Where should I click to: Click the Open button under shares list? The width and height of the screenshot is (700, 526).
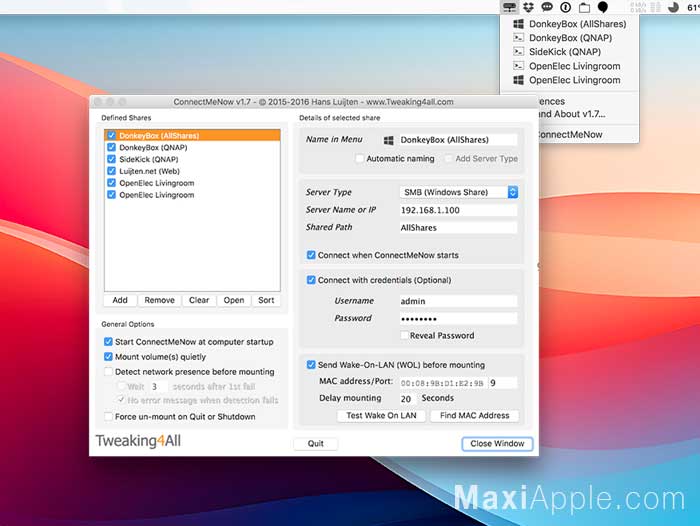(x=234, y=300)
